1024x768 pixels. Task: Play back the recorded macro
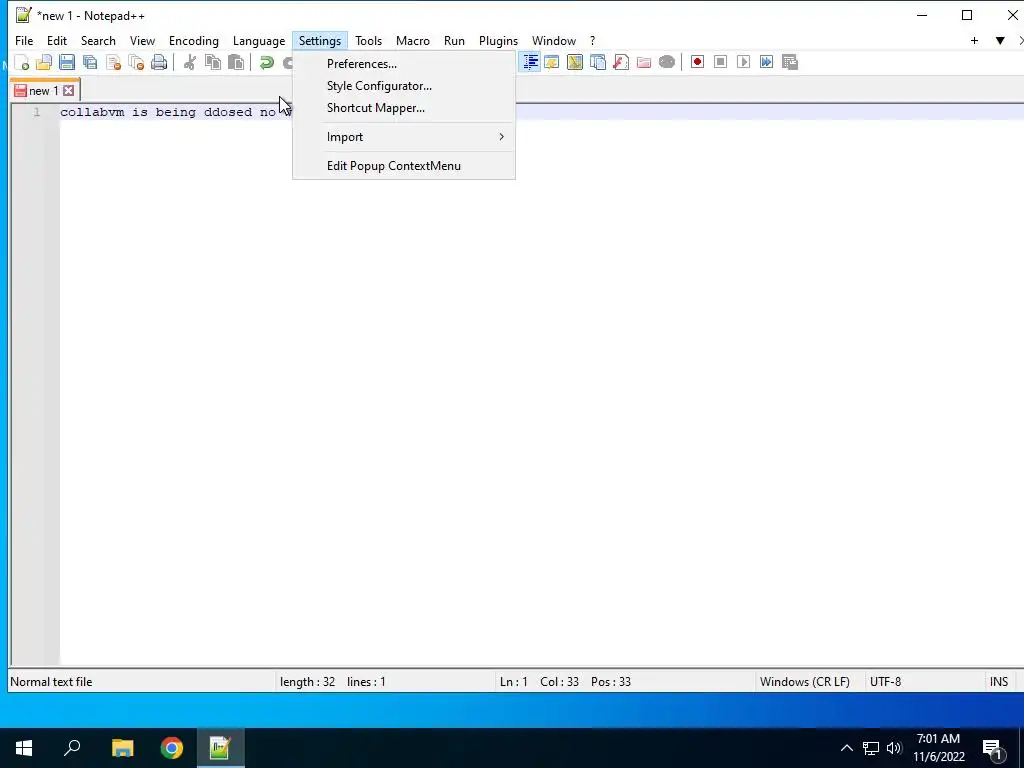[743, 62]
